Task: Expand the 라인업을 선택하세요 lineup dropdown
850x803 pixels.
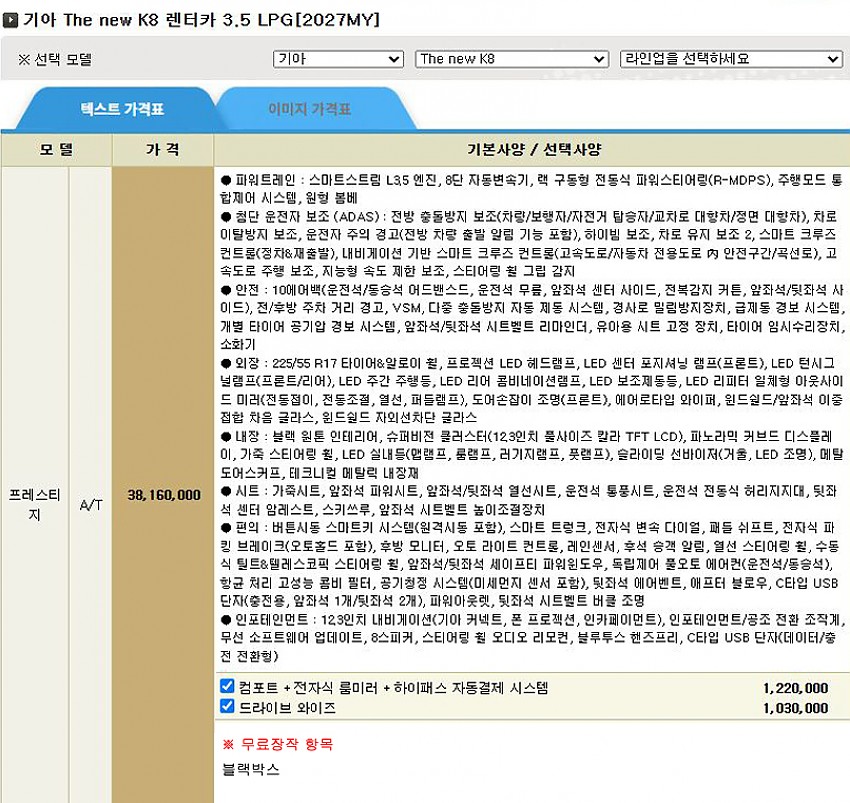Action: (731, 59)
